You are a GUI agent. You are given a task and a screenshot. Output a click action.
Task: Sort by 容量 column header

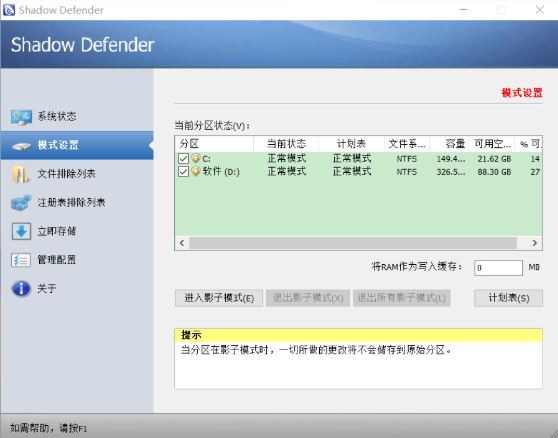[x=449, y=144]
